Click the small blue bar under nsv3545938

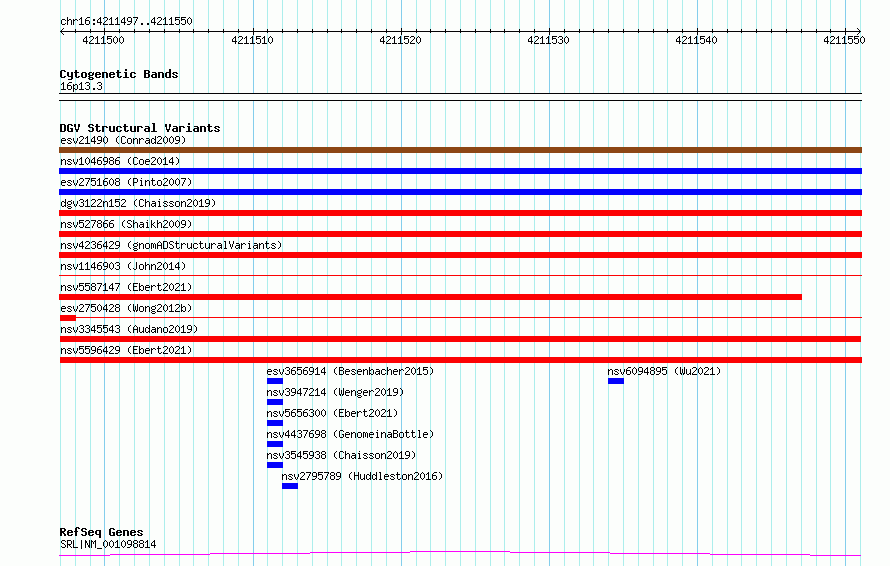[275, 465]
